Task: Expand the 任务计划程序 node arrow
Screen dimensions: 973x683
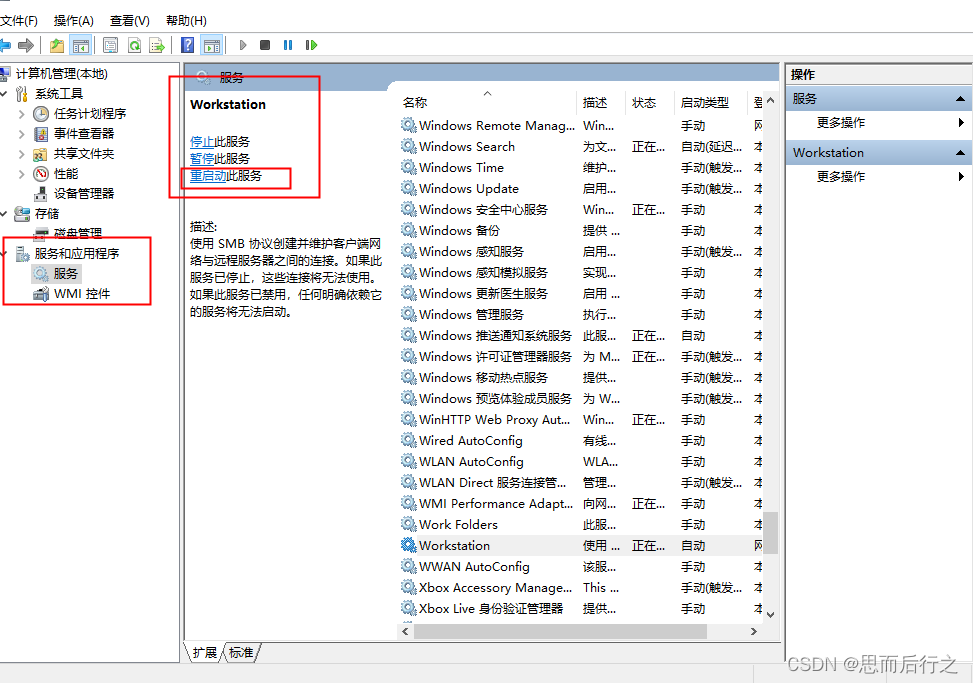Action: point(22,114)
